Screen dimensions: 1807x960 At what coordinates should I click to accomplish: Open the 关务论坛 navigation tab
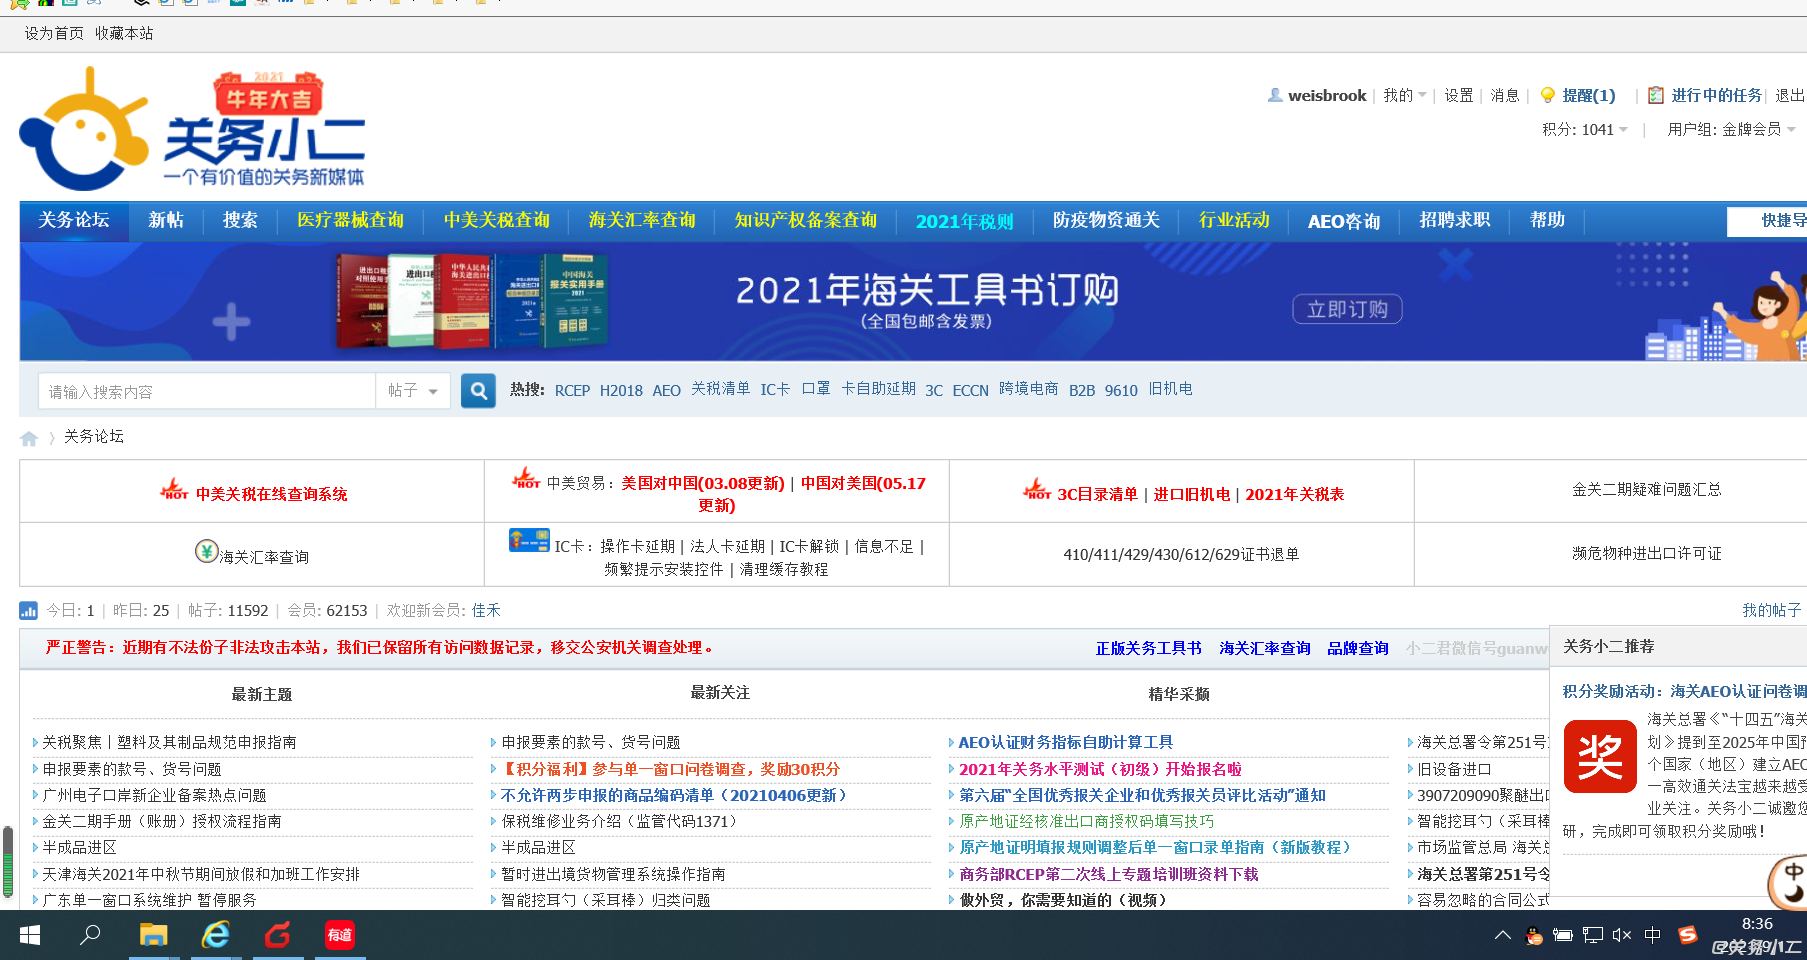(x=74, y=220)
